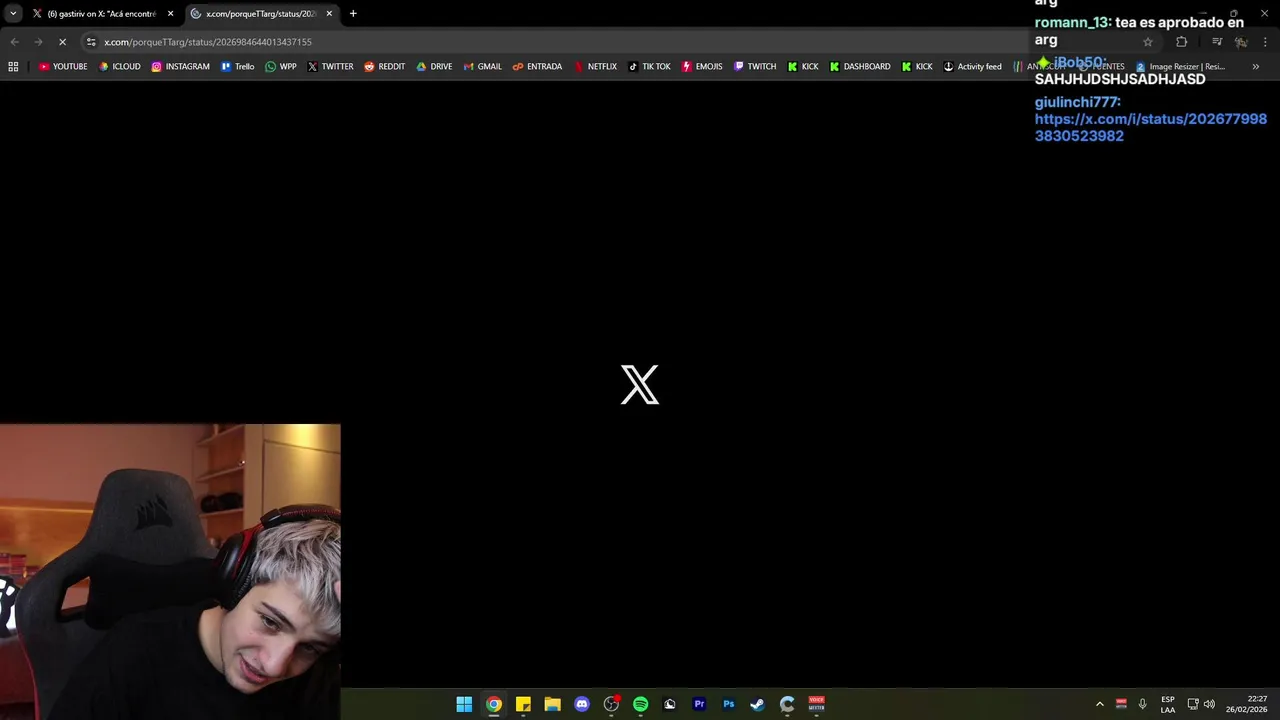Open the Chrome apps grid shortcut
1280x720 pixels.
point(13,66)
